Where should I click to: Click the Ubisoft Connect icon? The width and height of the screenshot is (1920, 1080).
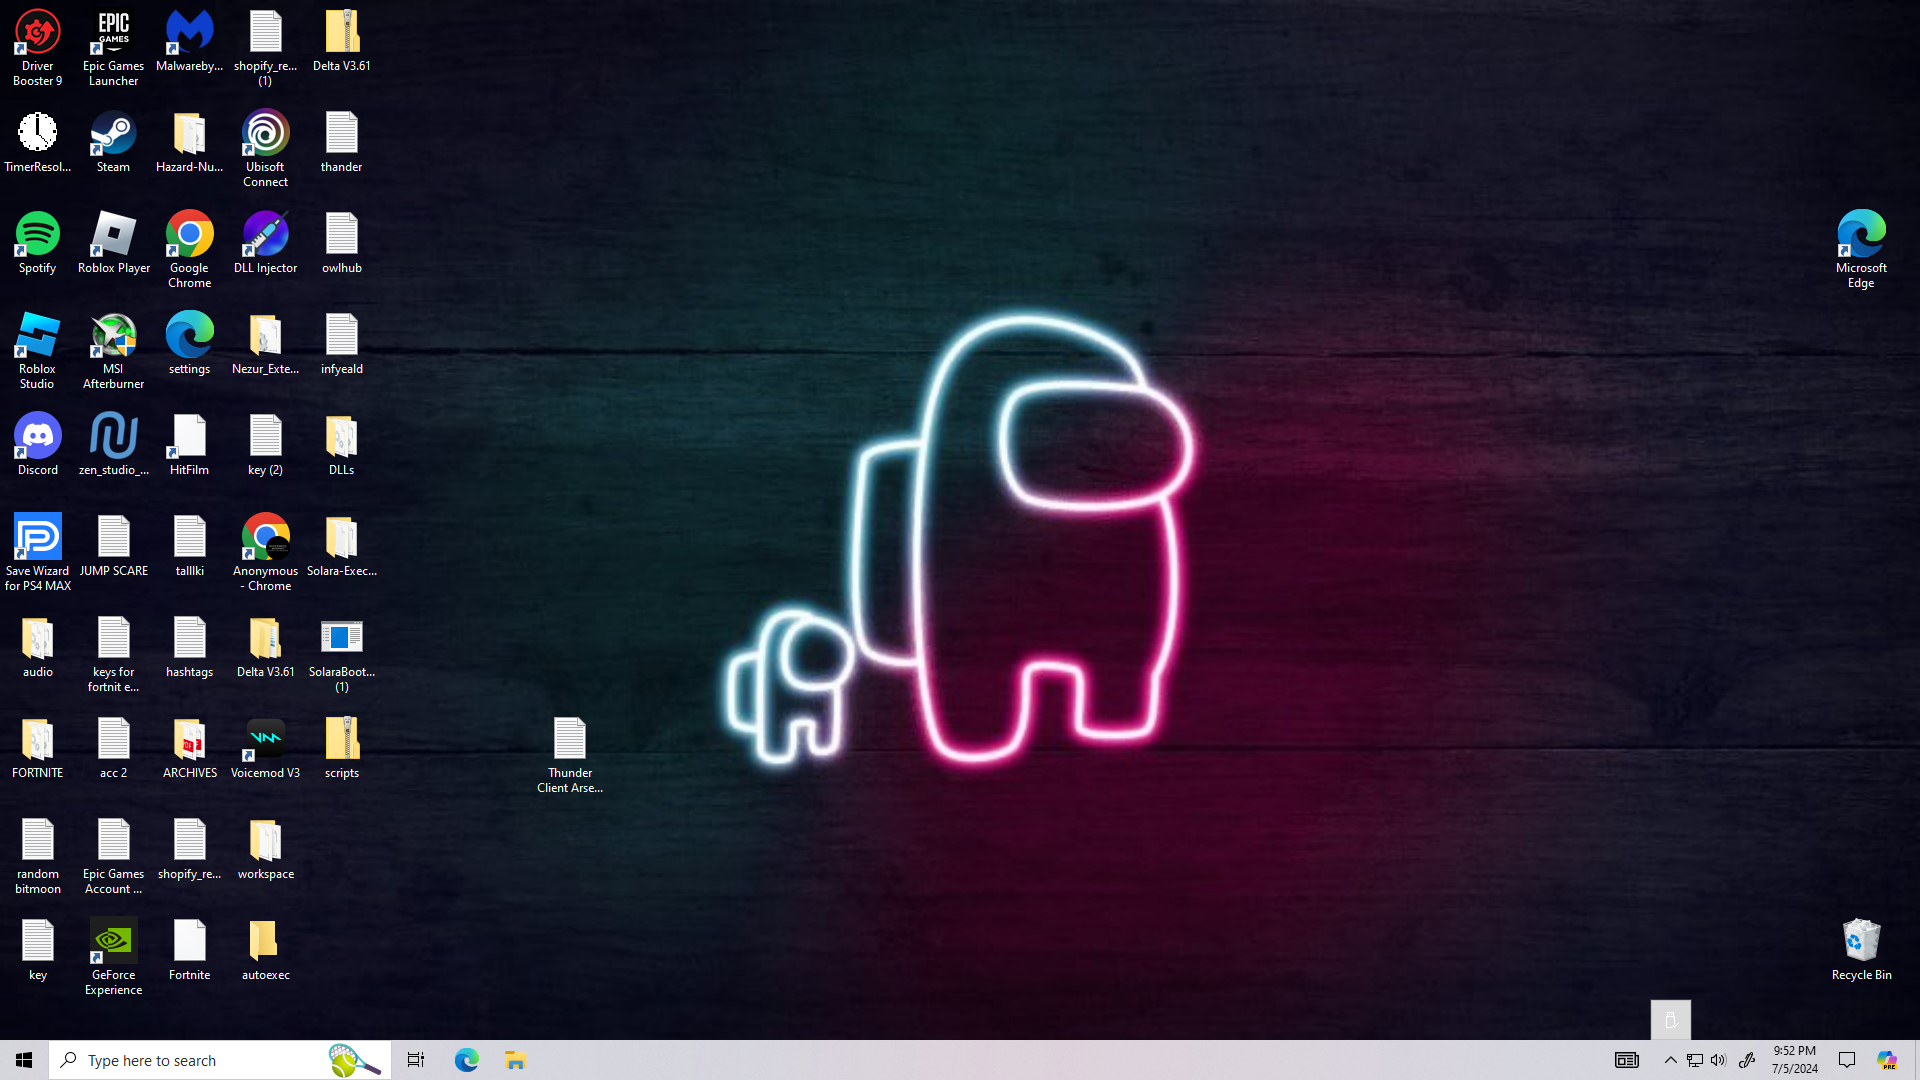pos(265,135)
